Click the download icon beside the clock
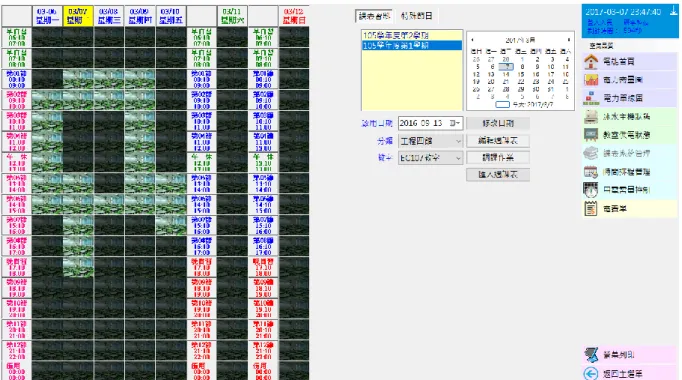This screenshot has width=682, height=380. (673, 11)
